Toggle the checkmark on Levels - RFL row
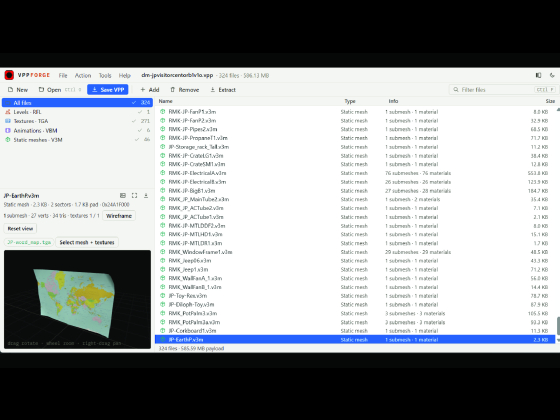This screenshot has height=420, width=560. click(x=140, y=112)
